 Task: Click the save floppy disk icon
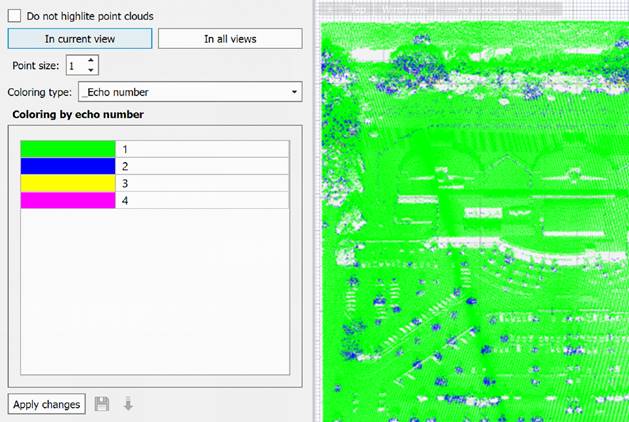102,404
